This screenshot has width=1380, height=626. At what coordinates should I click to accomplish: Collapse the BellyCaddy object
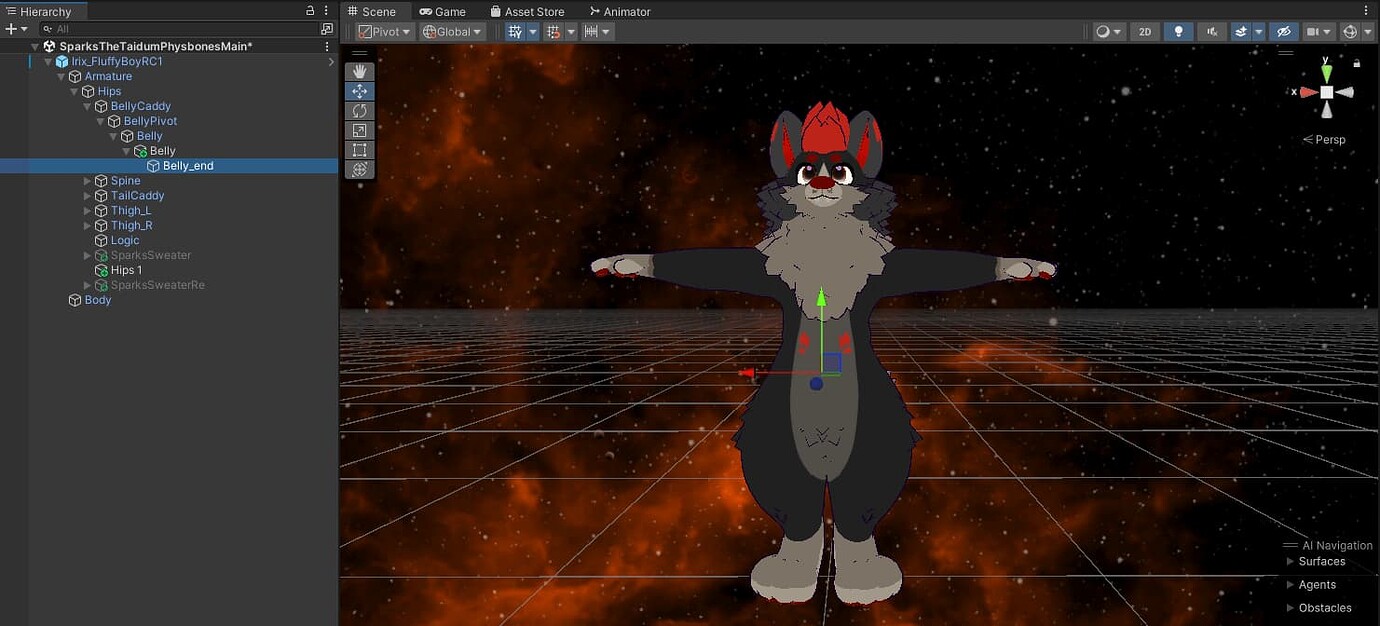click(x=87, y=106)
